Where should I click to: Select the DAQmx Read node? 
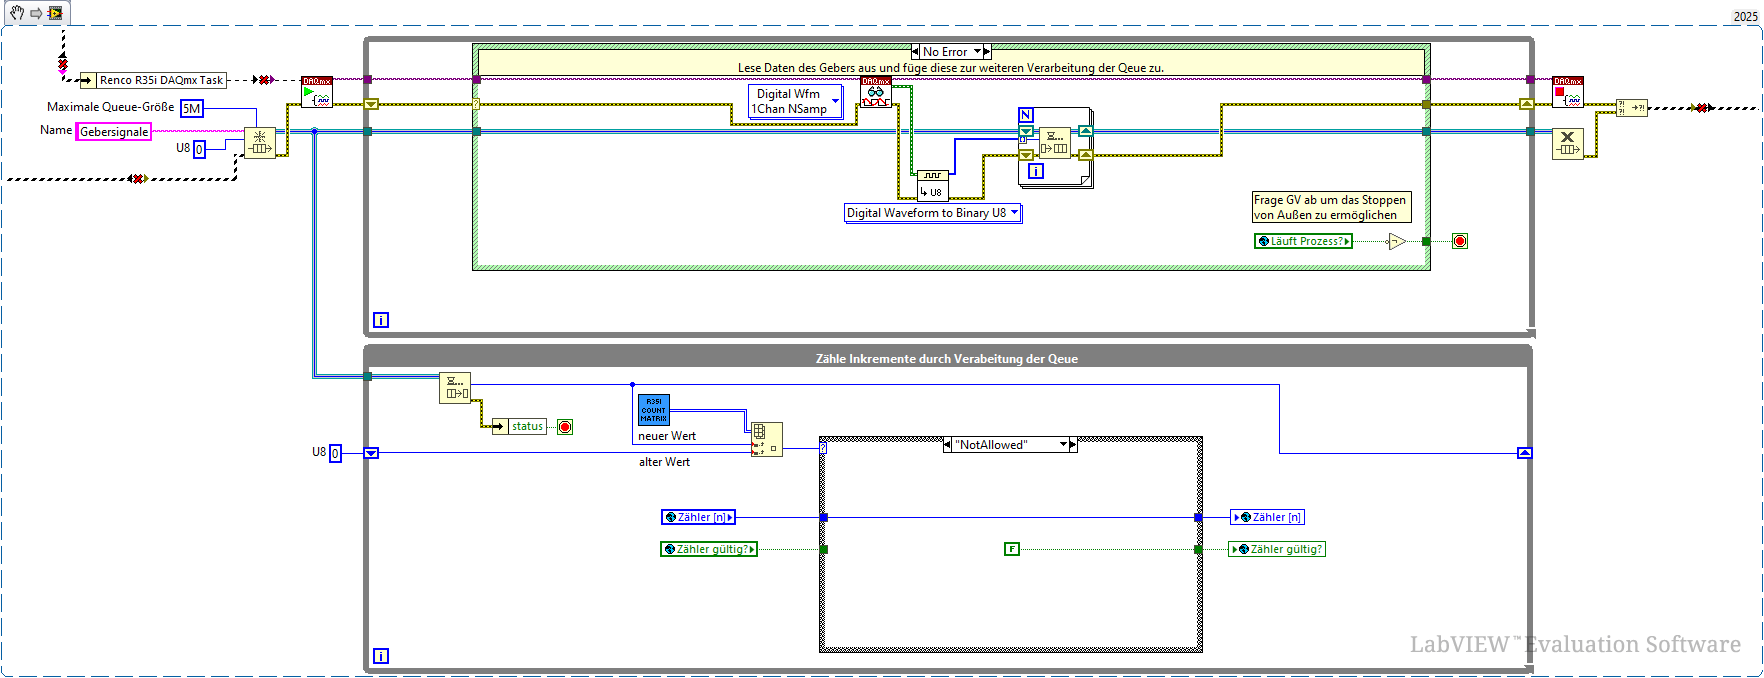tap(876, 93)
